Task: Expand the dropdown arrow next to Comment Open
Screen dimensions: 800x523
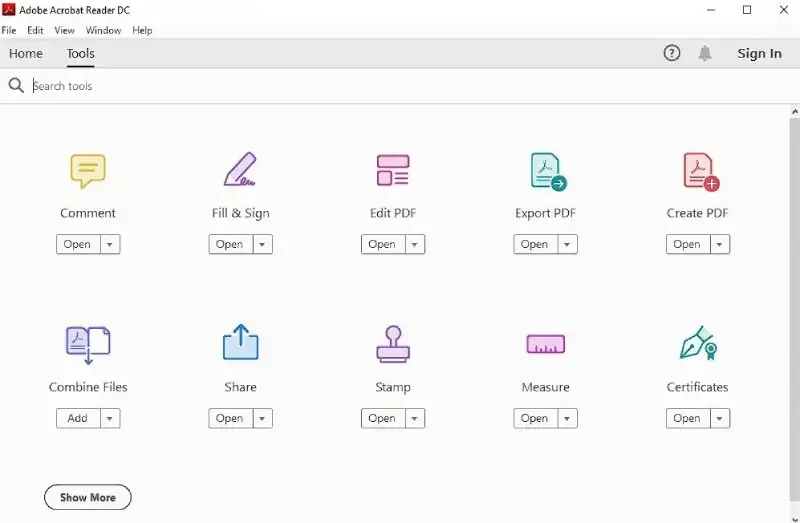Action: [110, 245]
